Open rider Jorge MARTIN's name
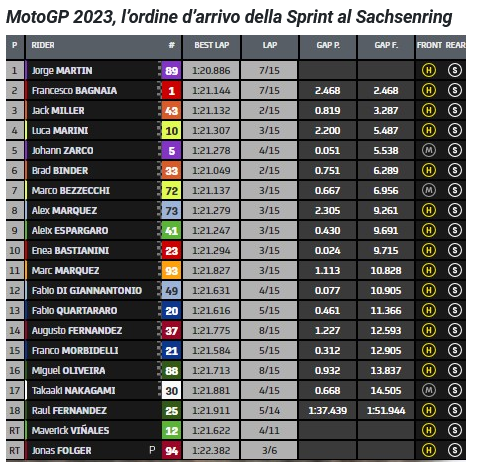 [62, 71]
